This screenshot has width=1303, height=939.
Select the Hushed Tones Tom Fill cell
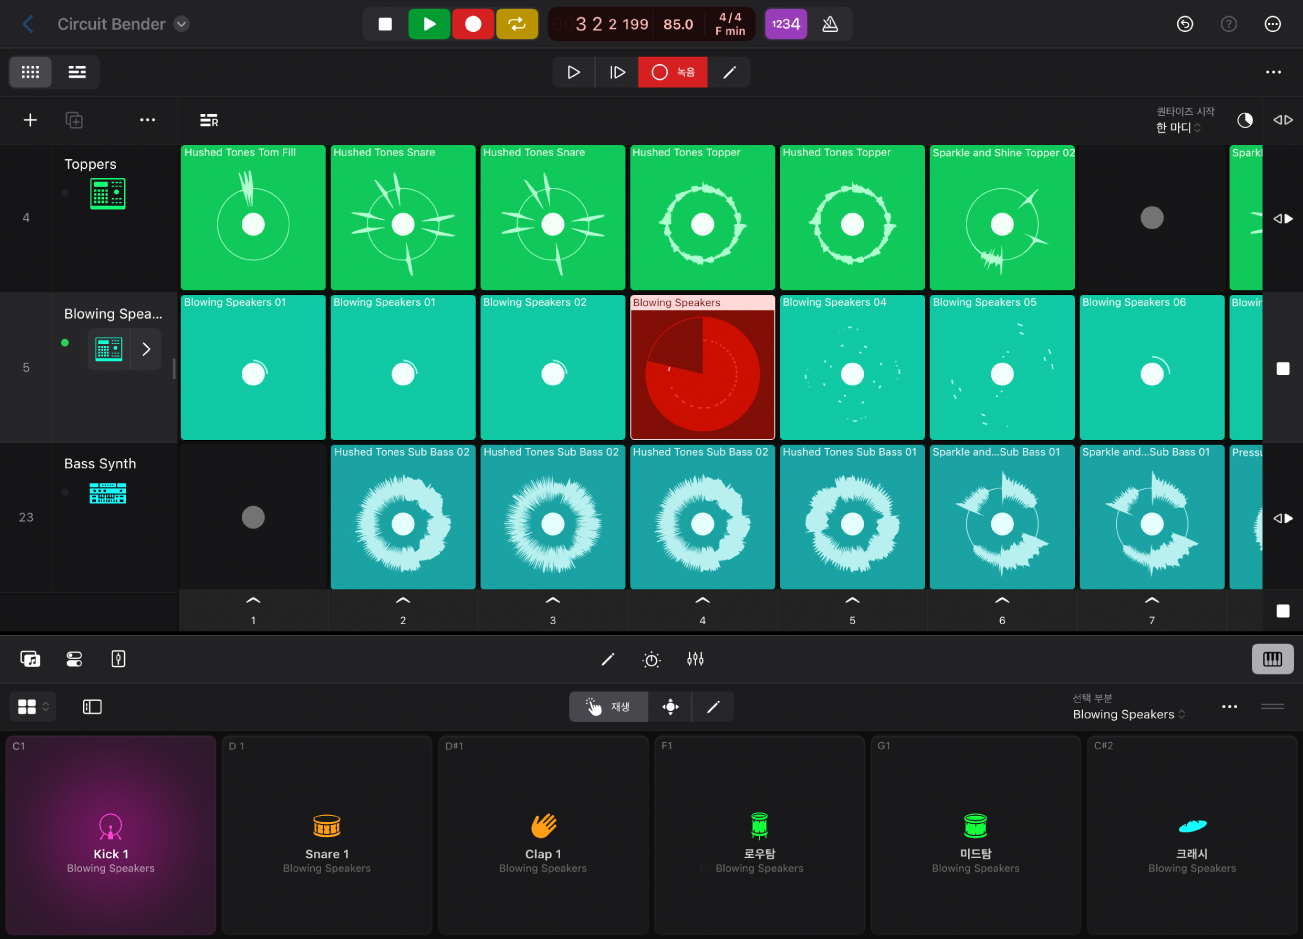253,218
